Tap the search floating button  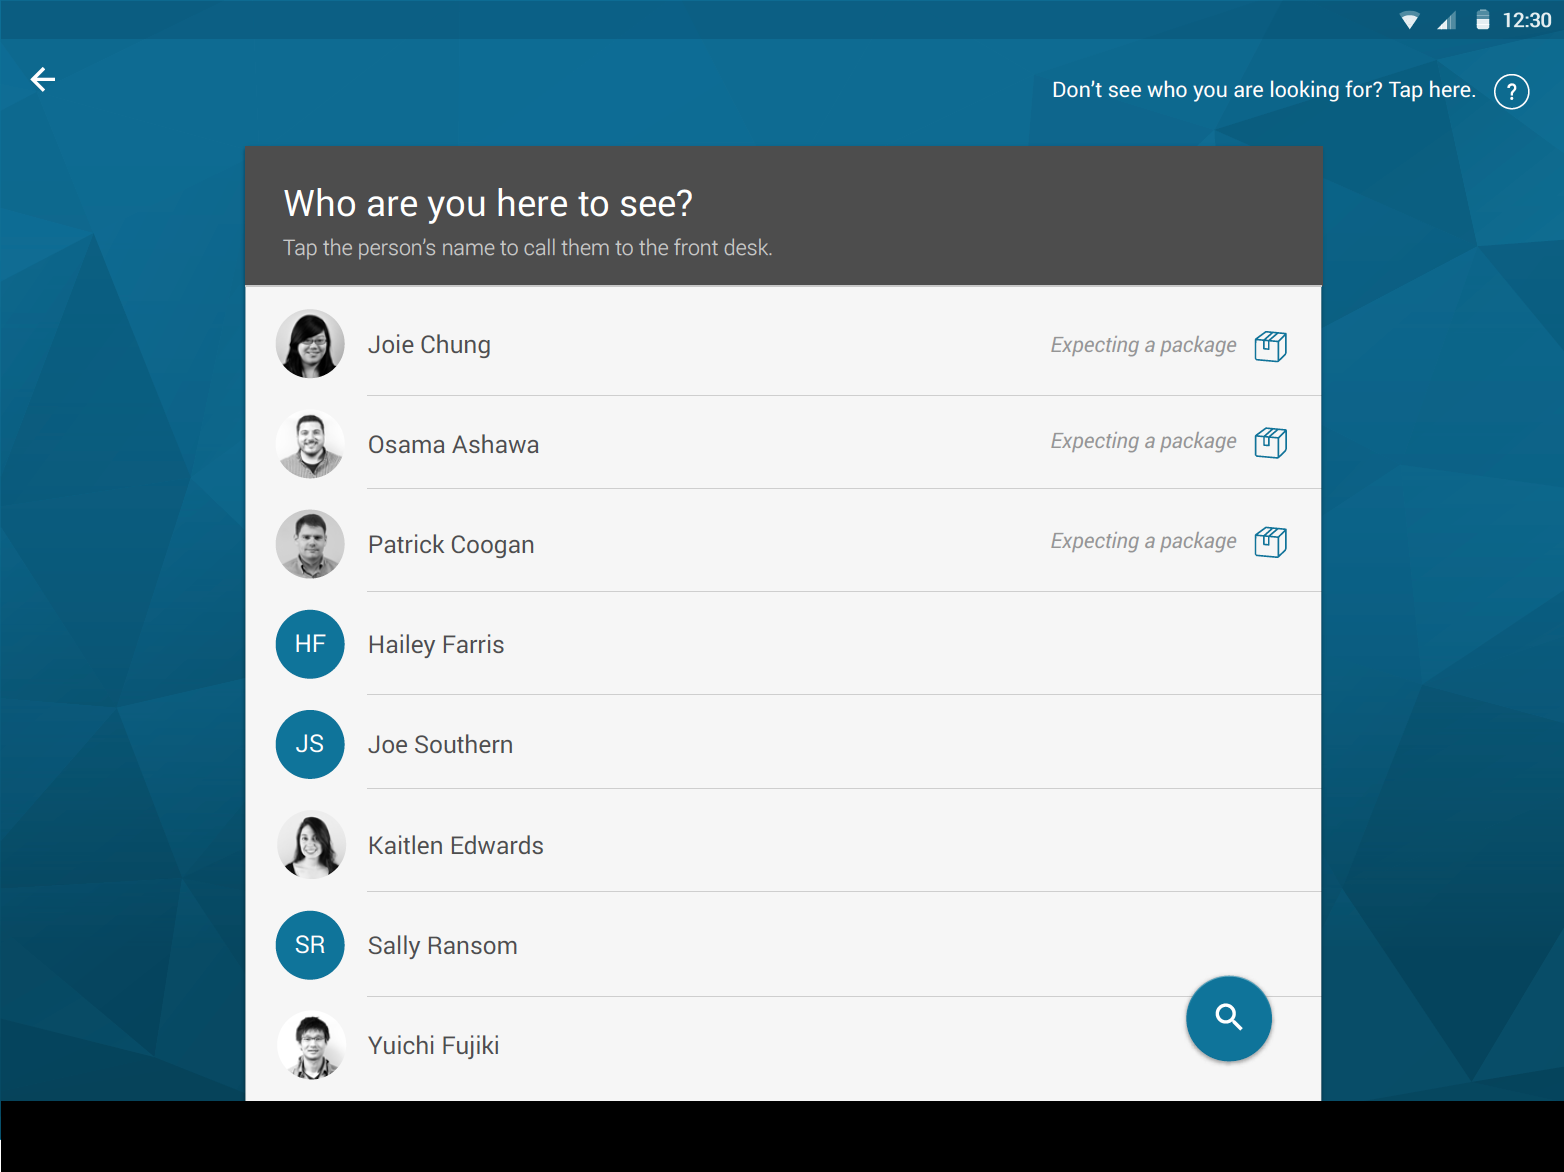pyautogui.click(x=1228, y=1018)
